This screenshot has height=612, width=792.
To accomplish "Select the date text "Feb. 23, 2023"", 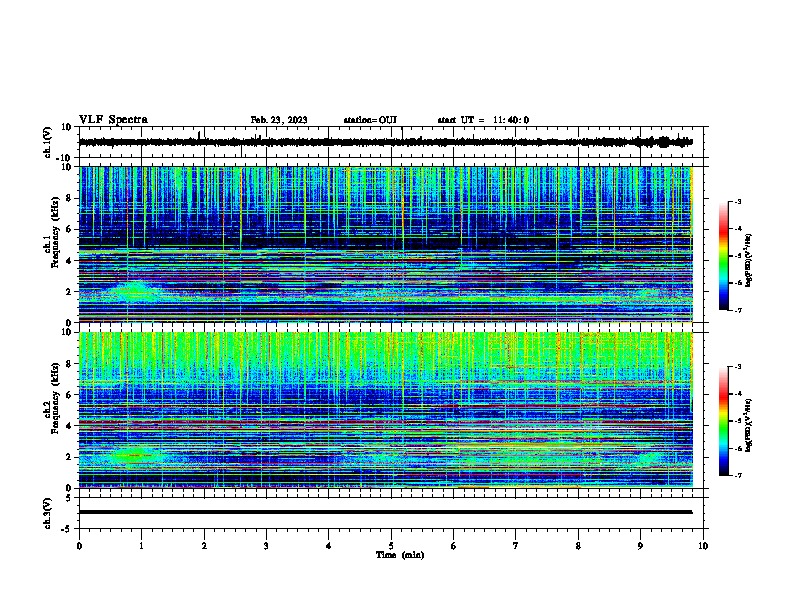I will point(279,120).
